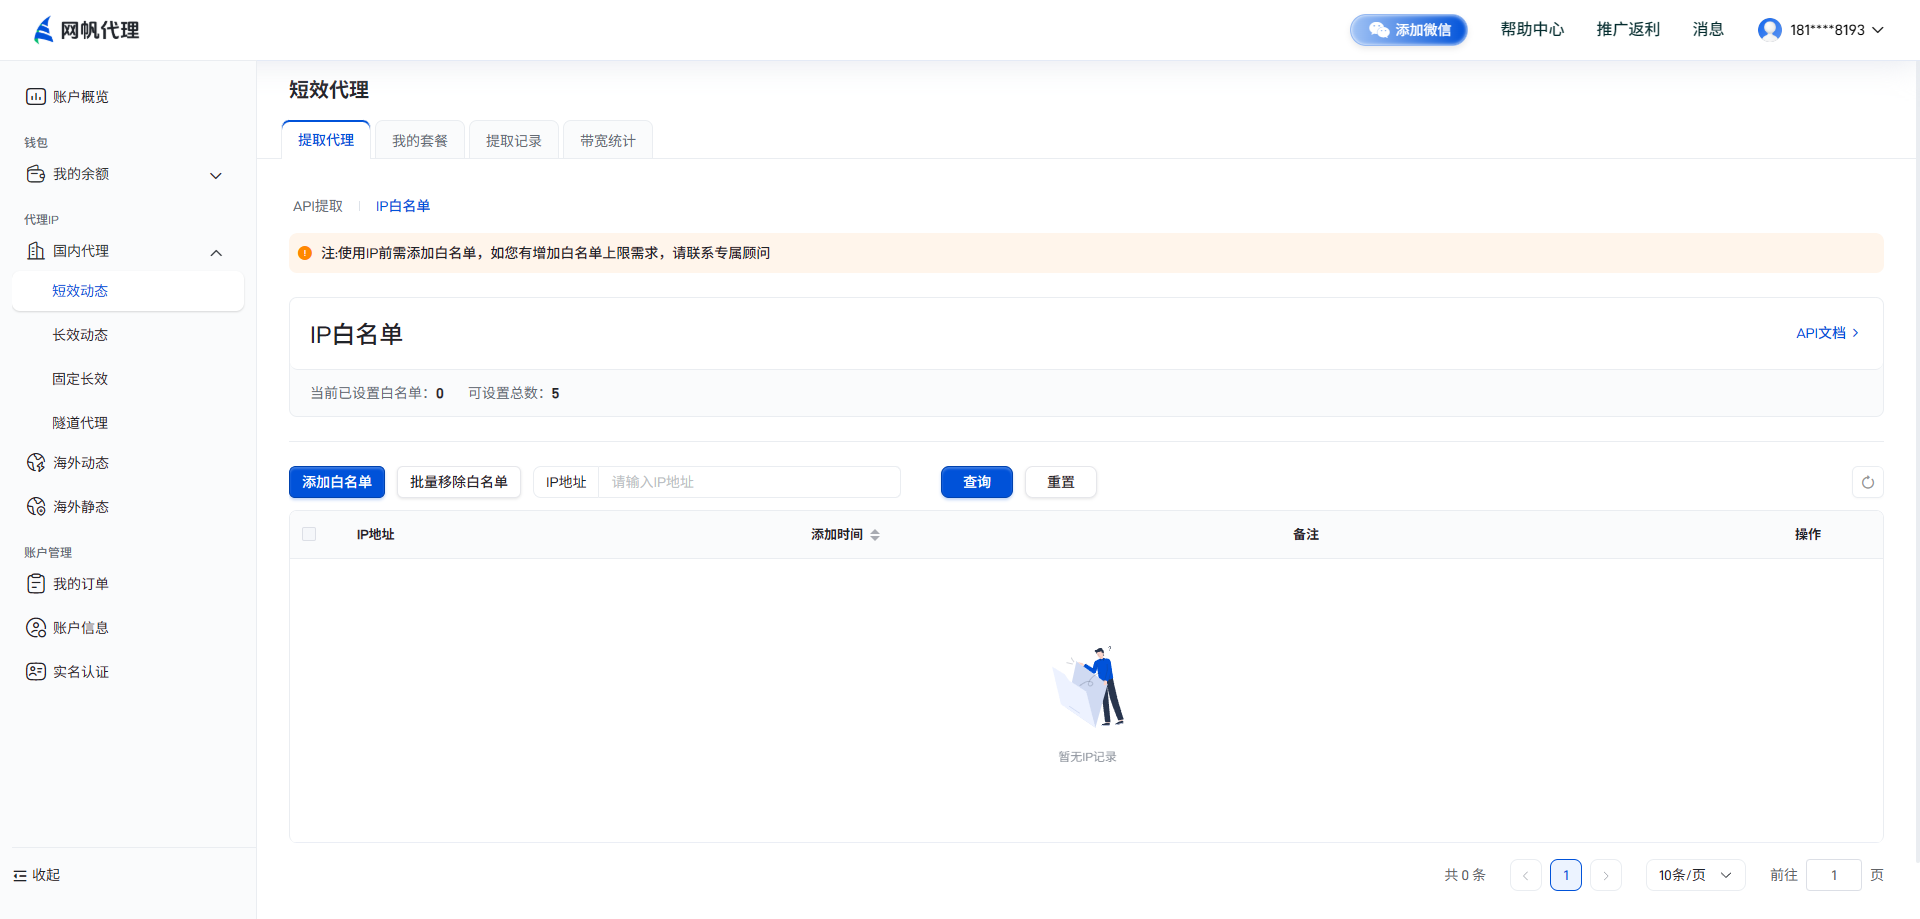Click the 当前已设置白名单: 0 text

(377, 393)
